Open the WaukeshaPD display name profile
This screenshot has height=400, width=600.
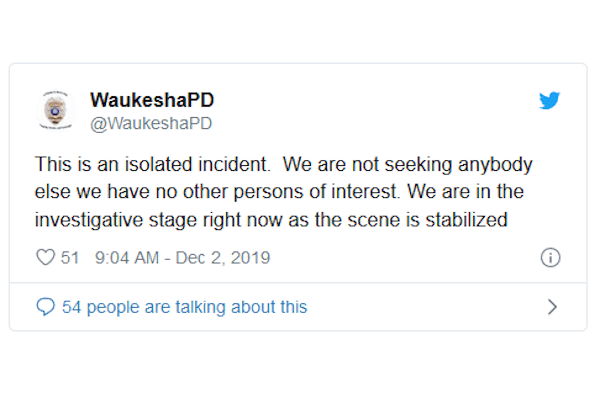(x=151, y=101)
